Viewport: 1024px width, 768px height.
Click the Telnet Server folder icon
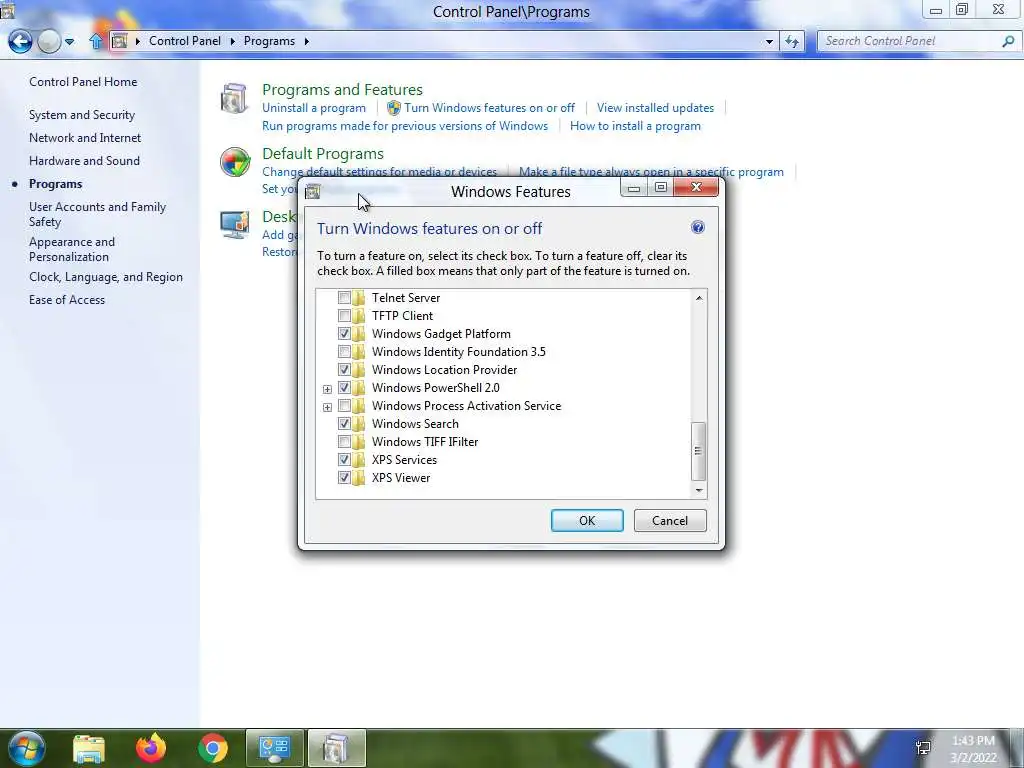tap(359, 298)
